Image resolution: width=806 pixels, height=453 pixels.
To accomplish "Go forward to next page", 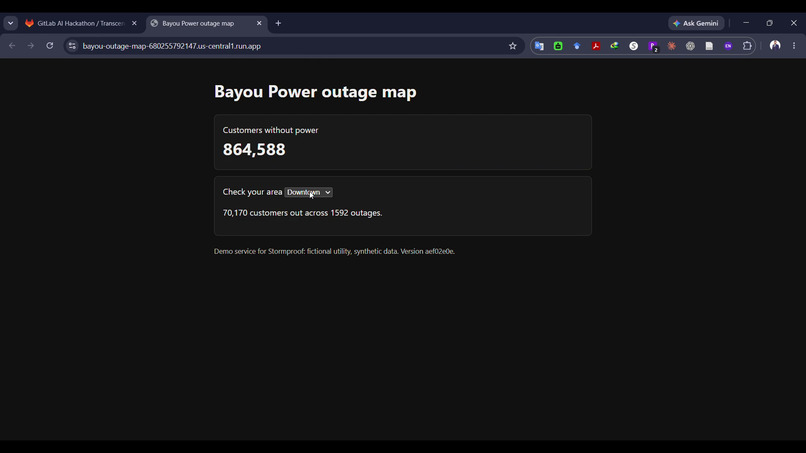I will pyautogui.click(x=30, y=46).
